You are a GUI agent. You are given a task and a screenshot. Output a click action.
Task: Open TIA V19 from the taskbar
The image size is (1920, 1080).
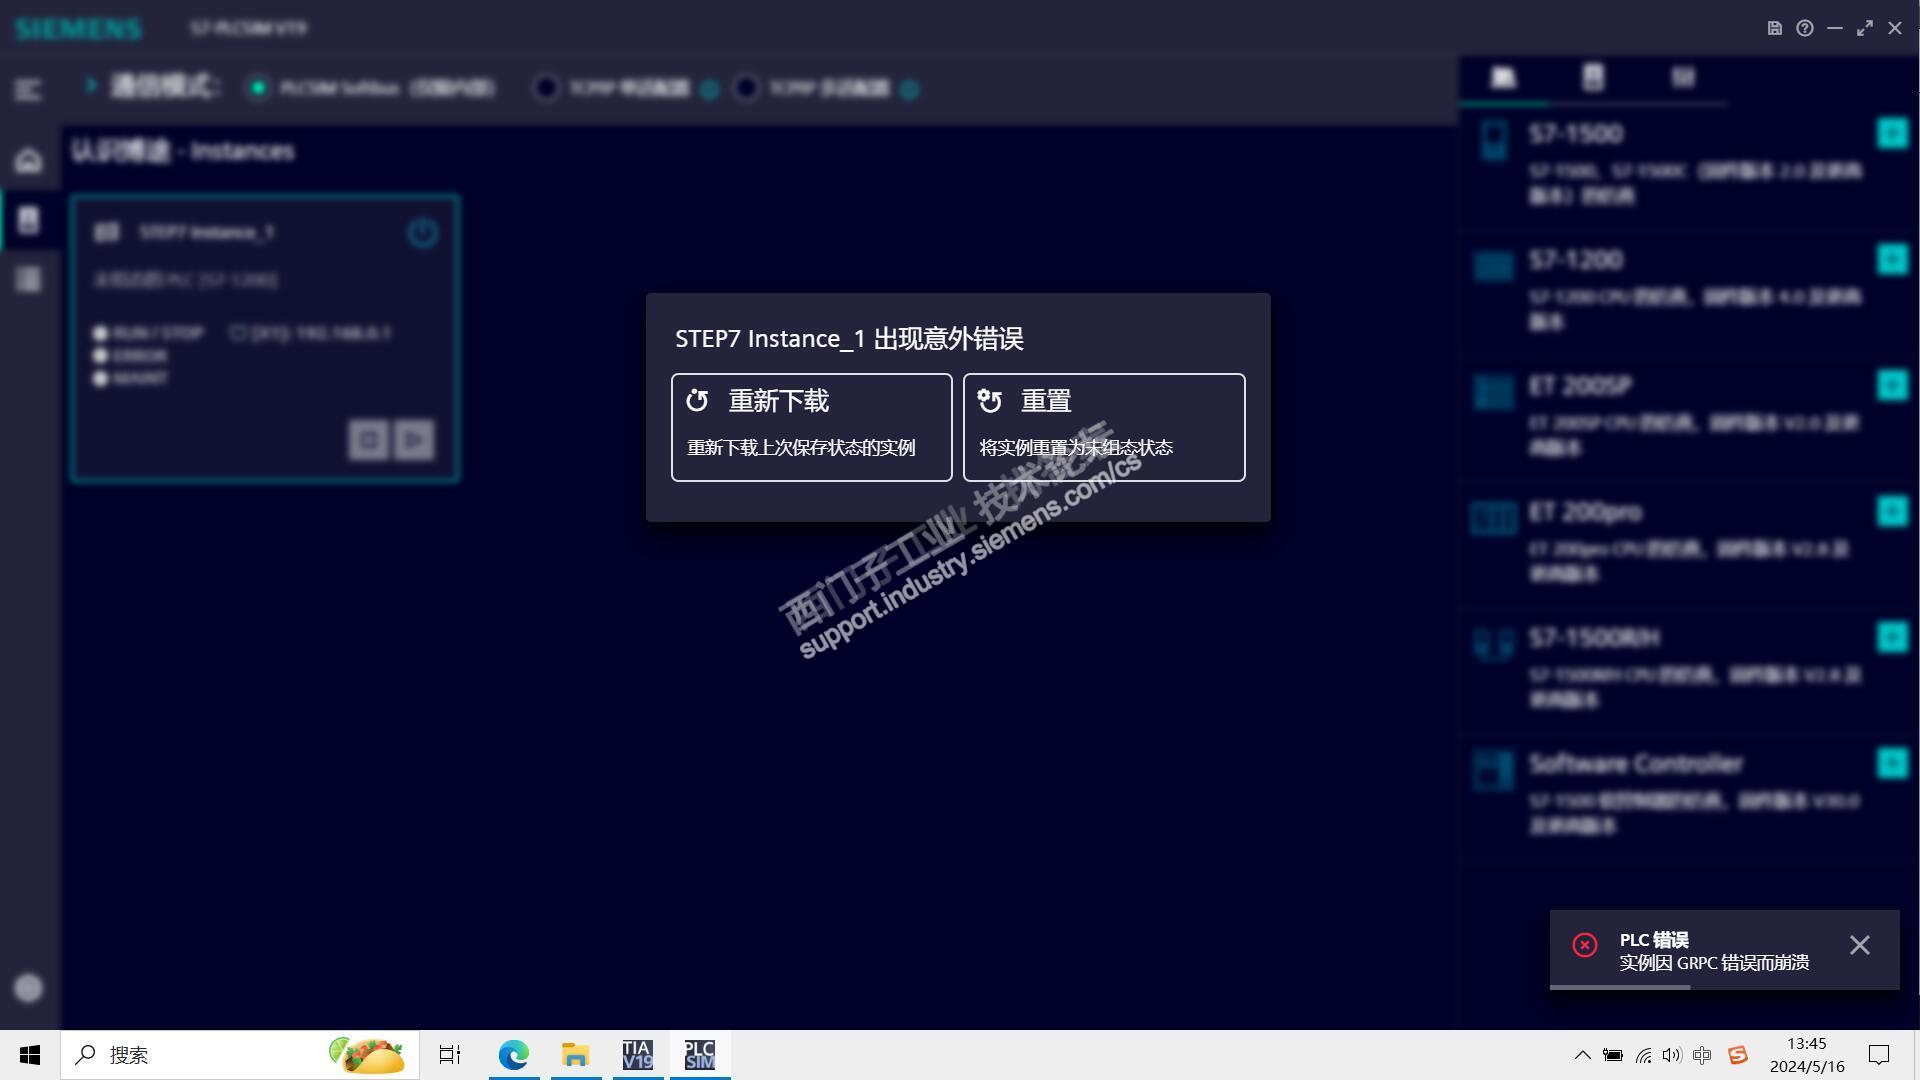click(637, 1055)
